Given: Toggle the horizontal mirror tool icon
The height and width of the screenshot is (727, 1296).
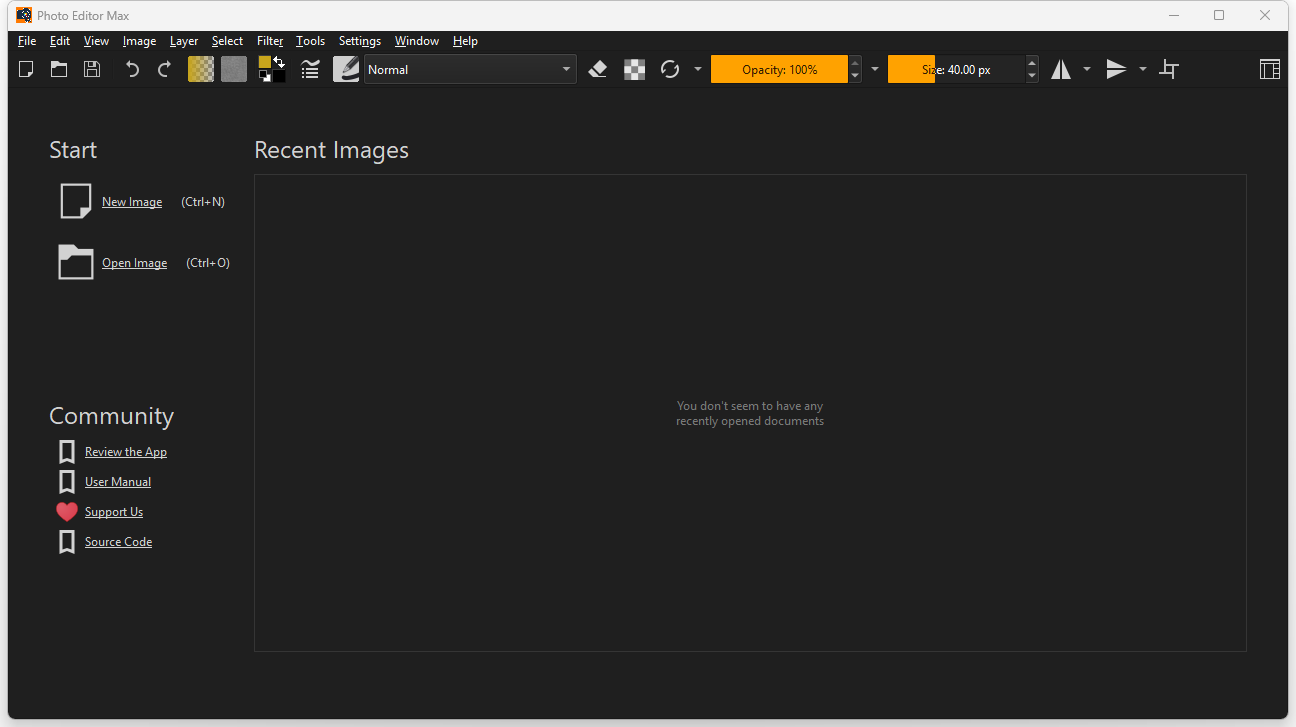Looking at the screenshot, I should pyautogui.click(x=1060, y=69).
